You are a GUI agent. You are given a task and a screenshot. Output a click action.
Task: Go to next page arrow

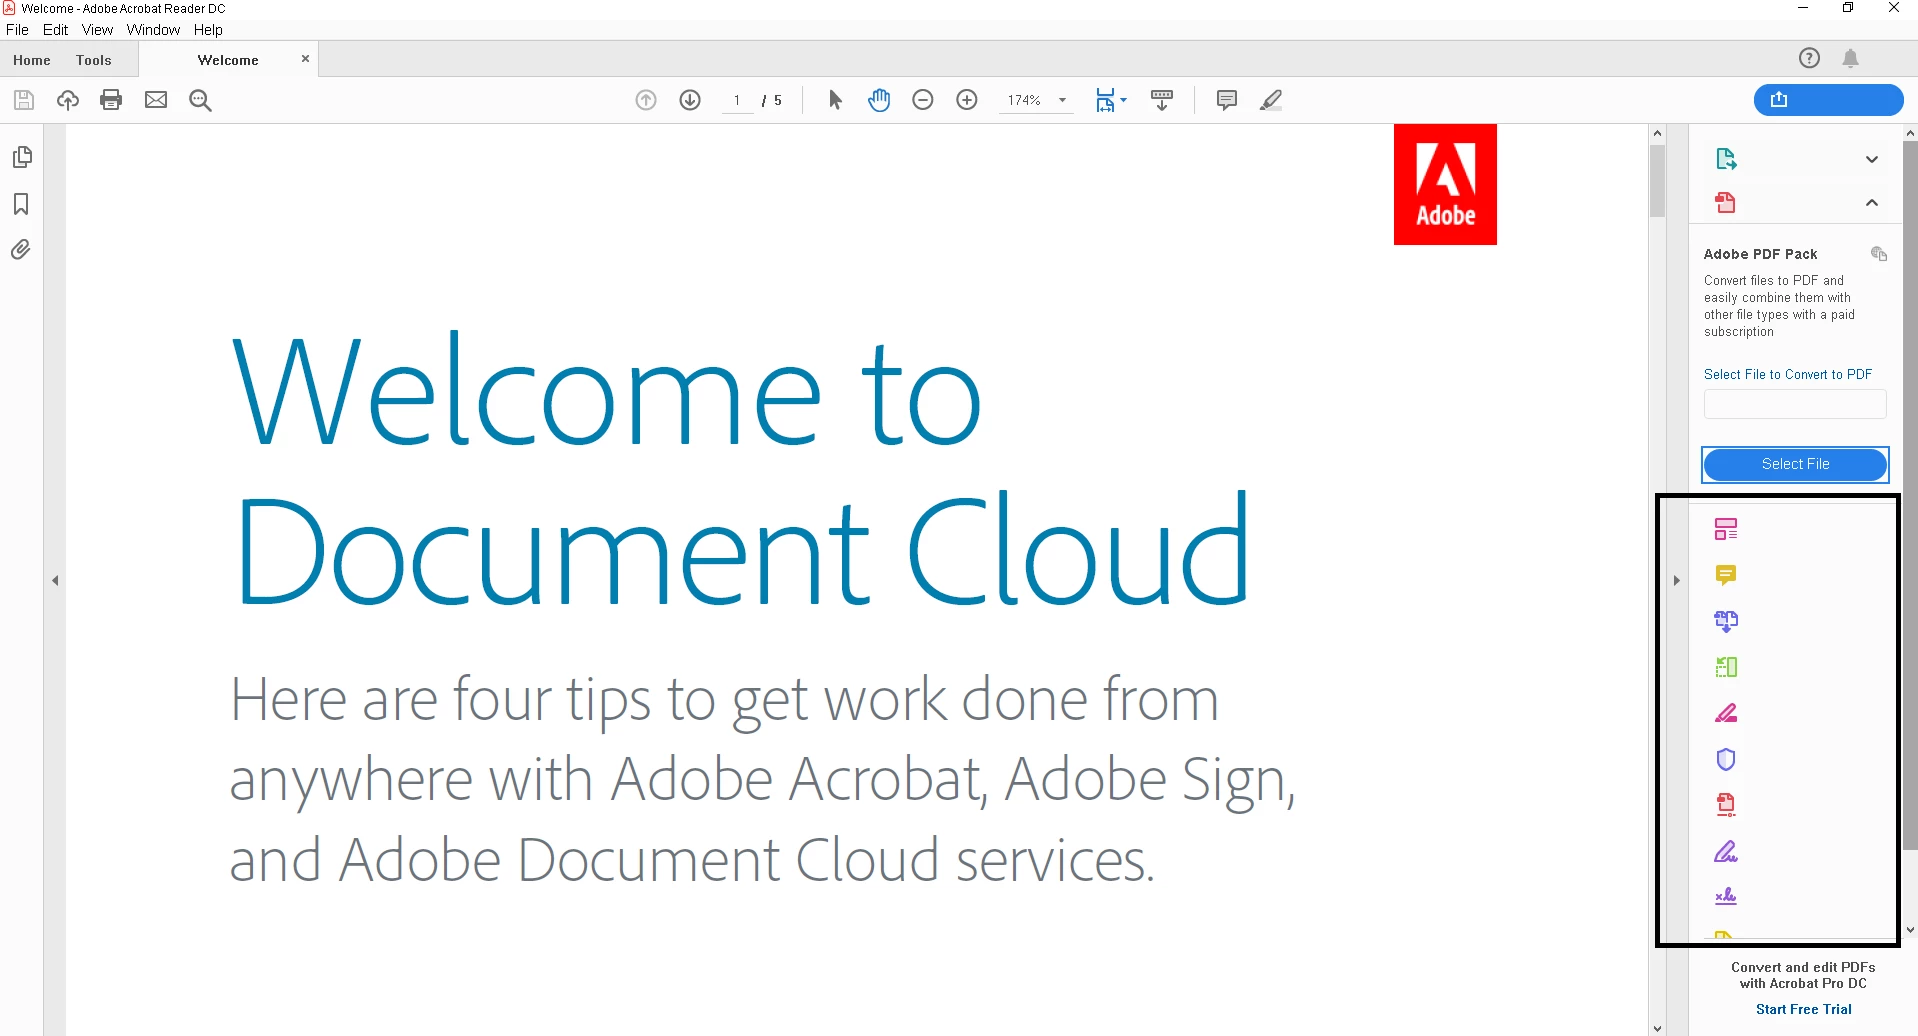(x=690, y=100)
